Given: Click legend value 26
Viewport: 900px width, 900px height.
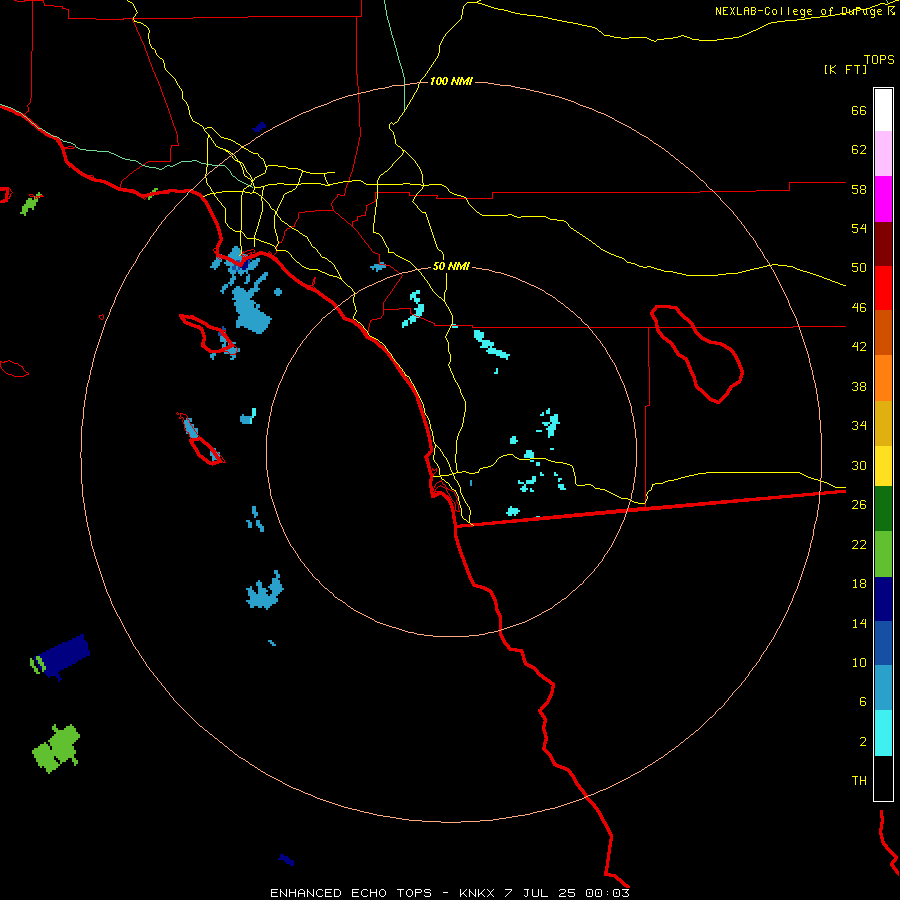Looking at the screenshot, I should pyautogui.click(x=859, y=505).
